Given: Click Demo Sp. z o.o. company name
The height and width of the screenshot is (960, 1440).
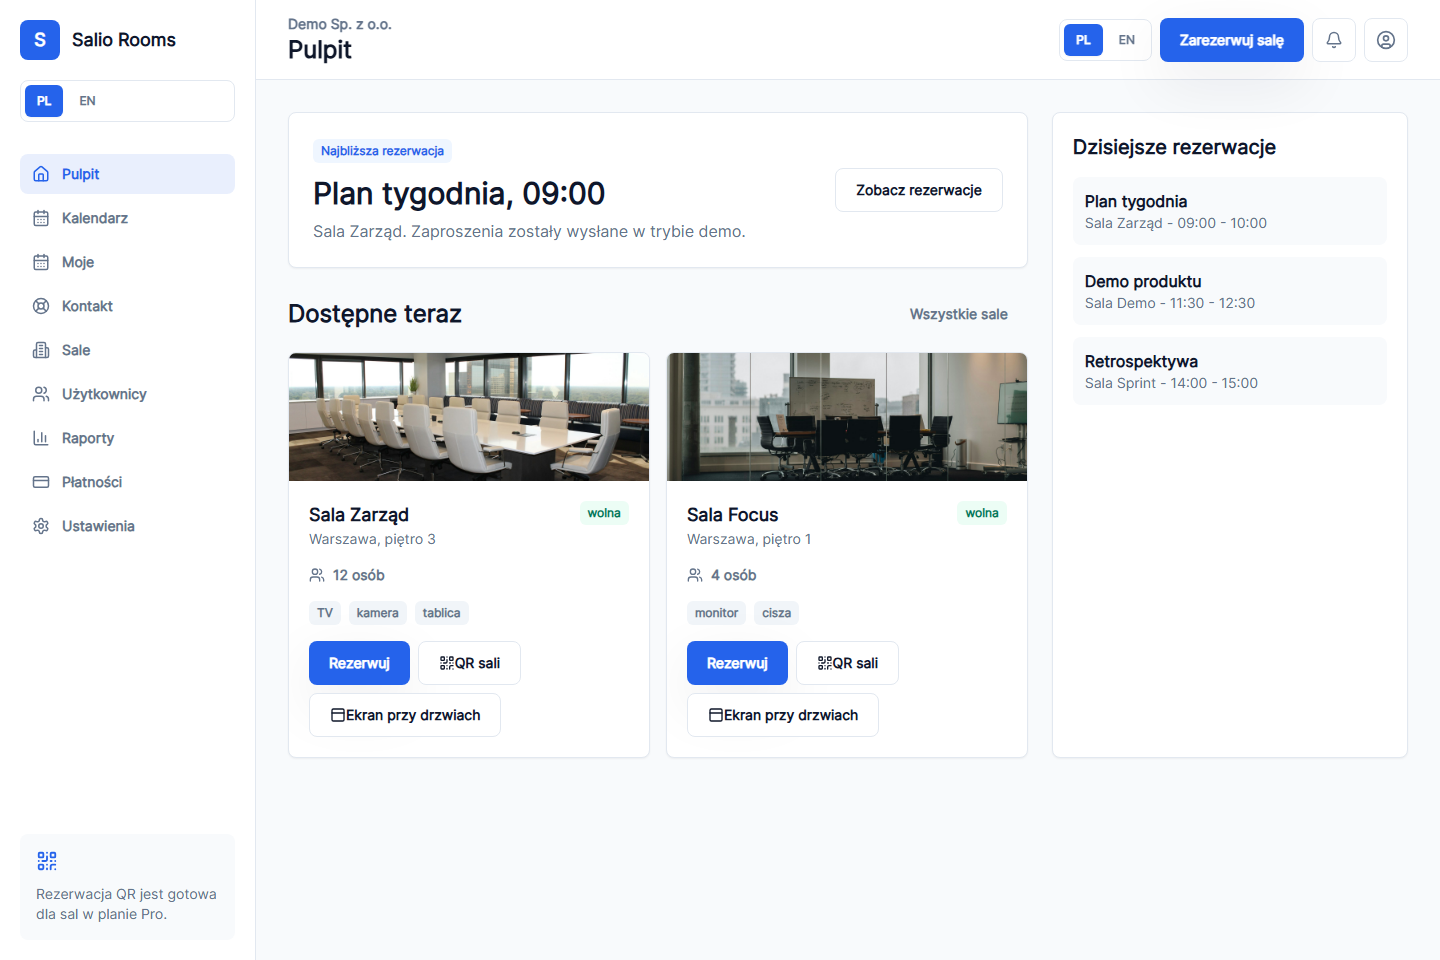Looking at the screenshot, I should [x=340, y=24].
